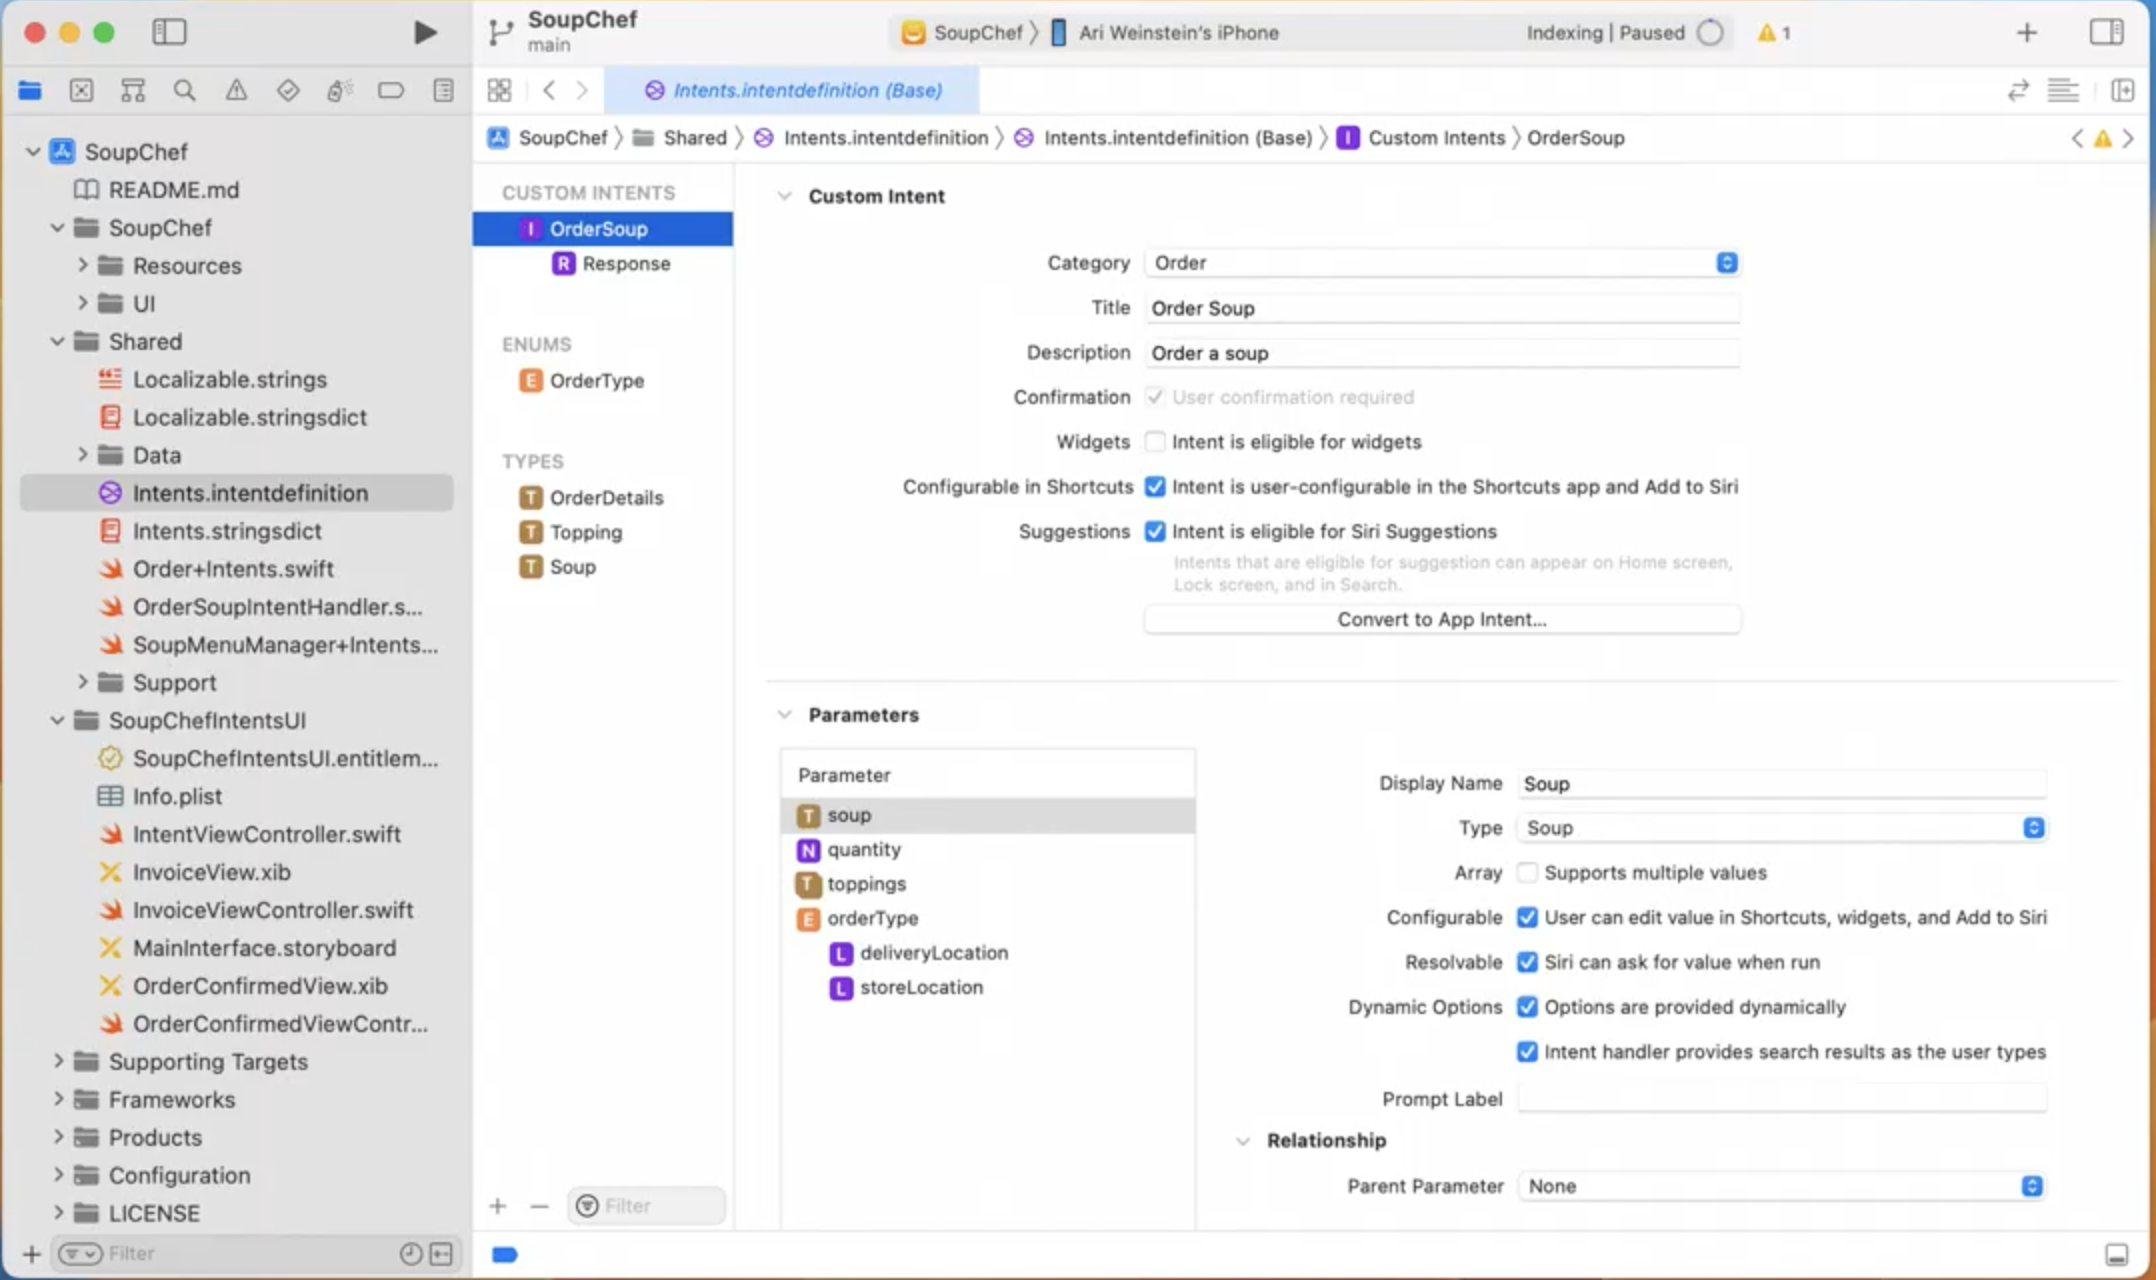Select the SoupChef scheme in toolbar

point(962,33)
